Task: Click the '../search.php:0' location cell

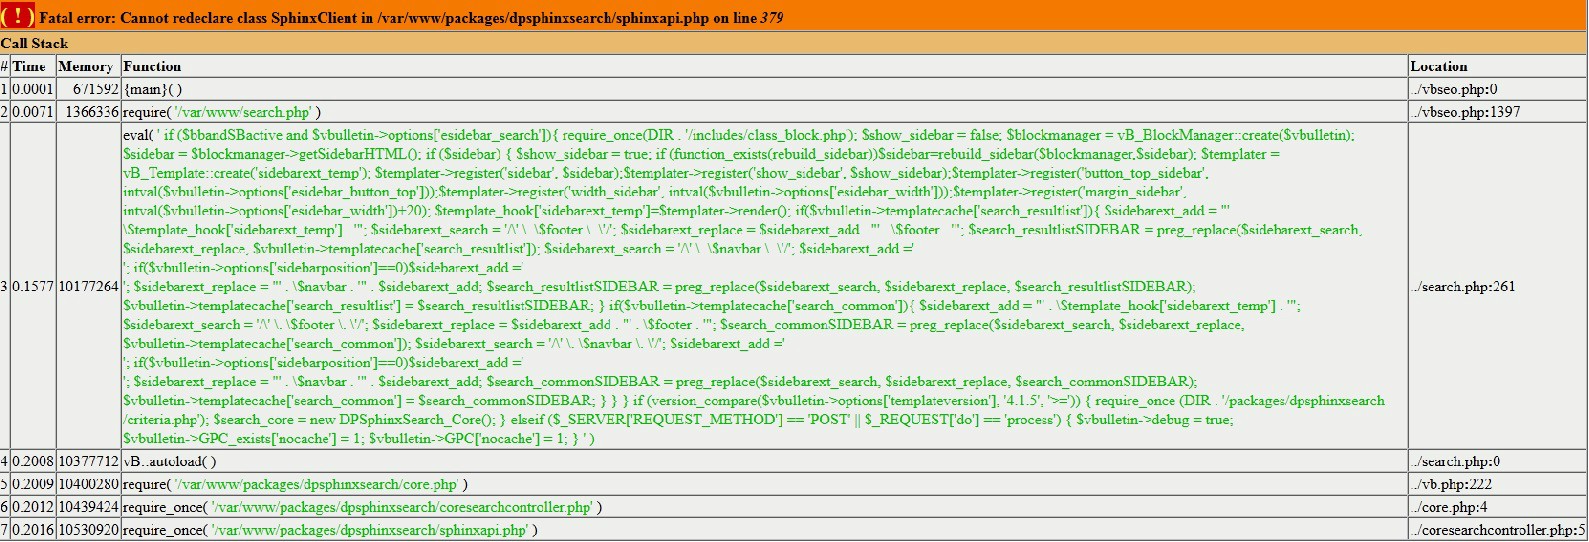Action: coord(1457,462)
